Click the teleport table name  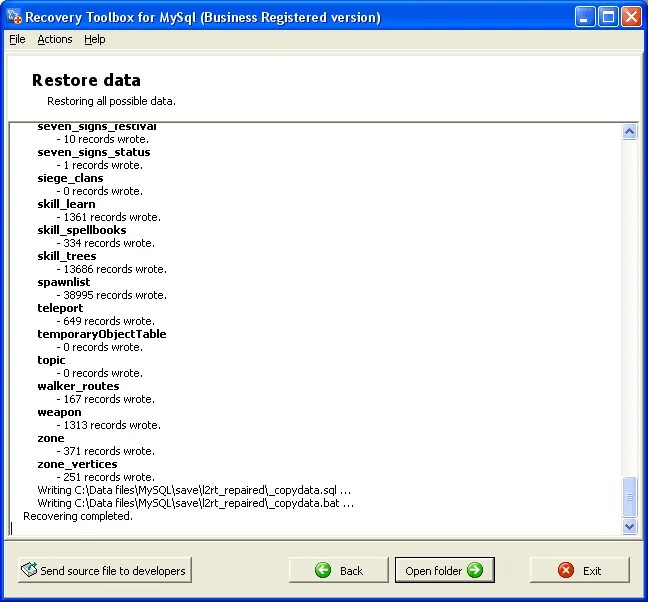(x=60, y=308)
